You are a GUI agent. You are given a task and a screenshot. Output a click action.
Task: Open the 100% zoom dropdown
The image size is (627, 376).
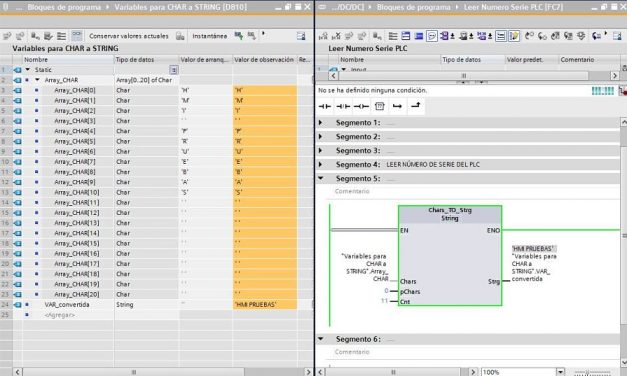561,372
